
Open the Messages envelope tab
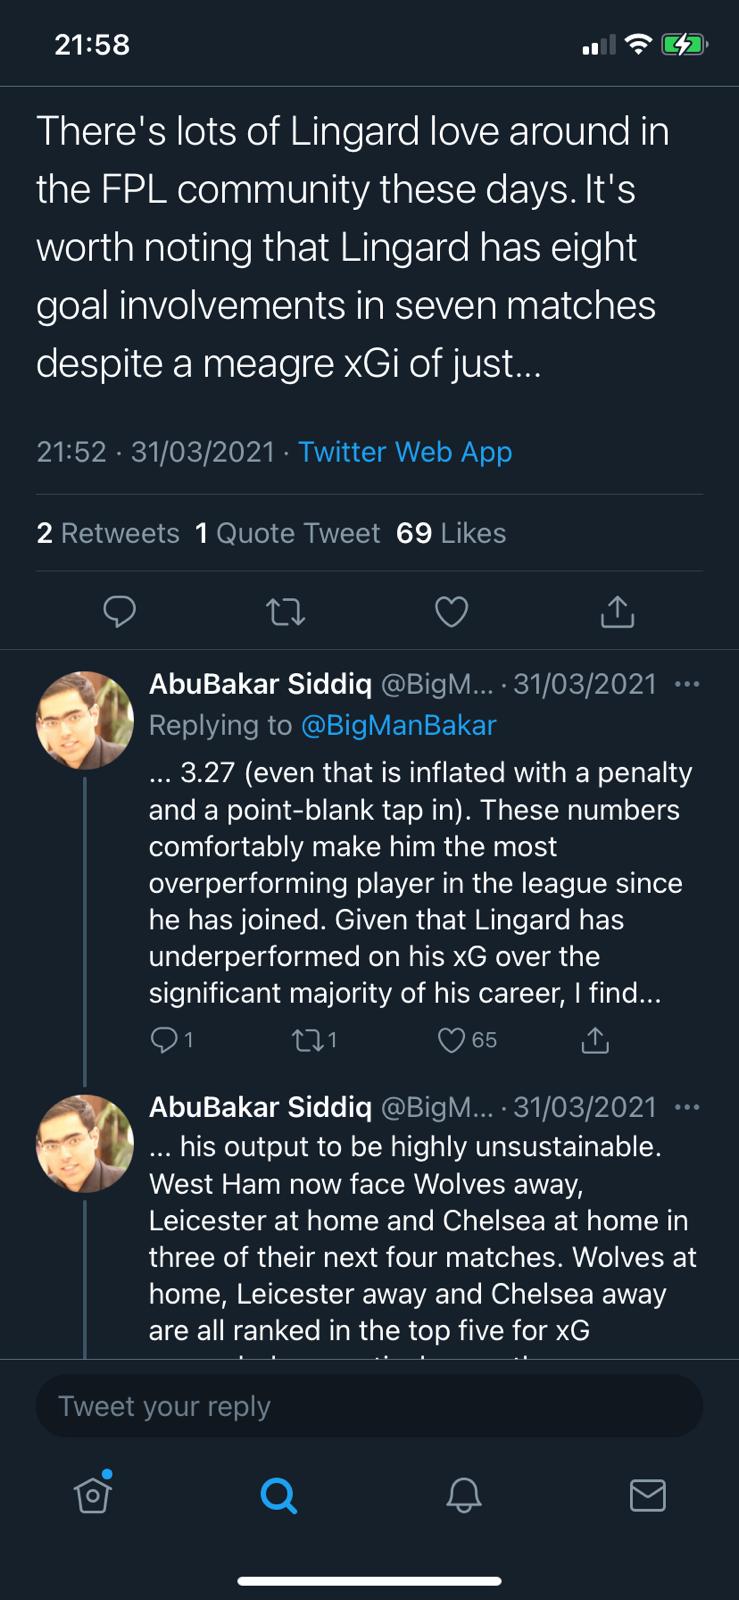[x=648, y=1495]
